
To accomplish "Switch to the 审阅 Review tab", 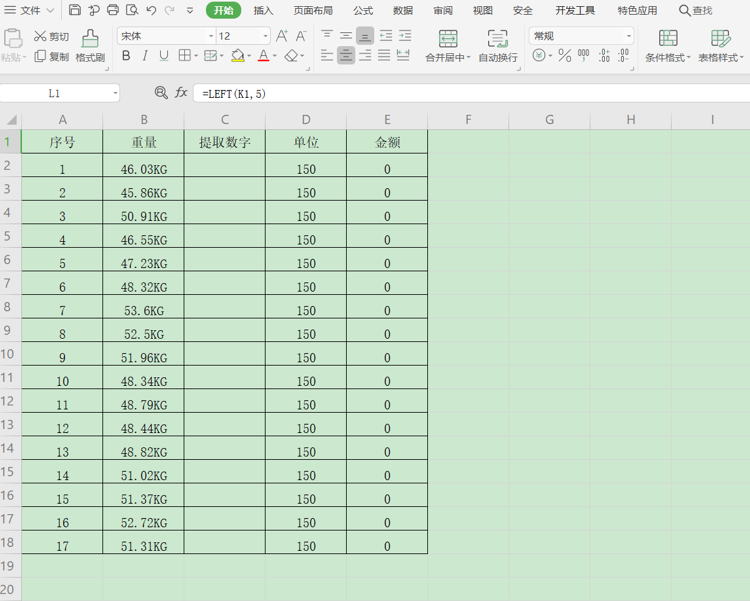I will (443, 10).
